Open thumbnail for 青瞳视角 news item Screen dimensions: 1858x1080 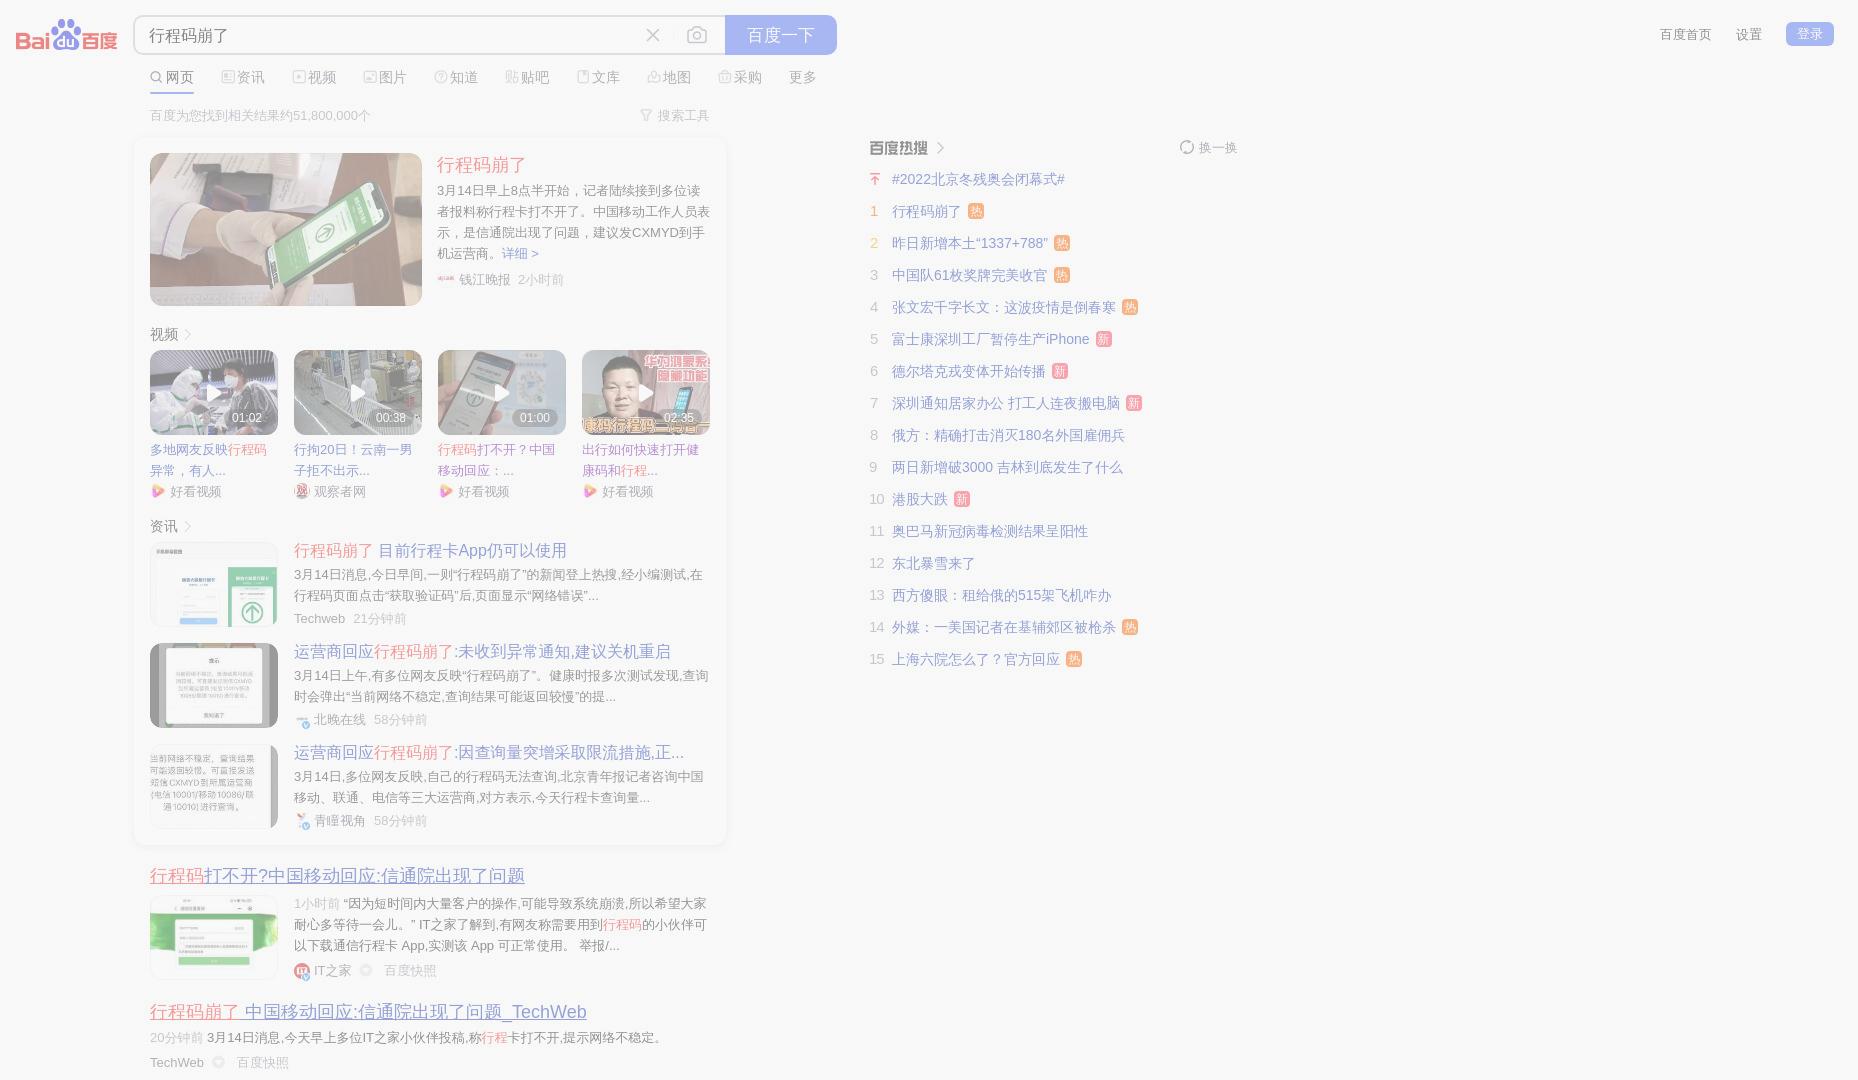[x=214, y=787]
